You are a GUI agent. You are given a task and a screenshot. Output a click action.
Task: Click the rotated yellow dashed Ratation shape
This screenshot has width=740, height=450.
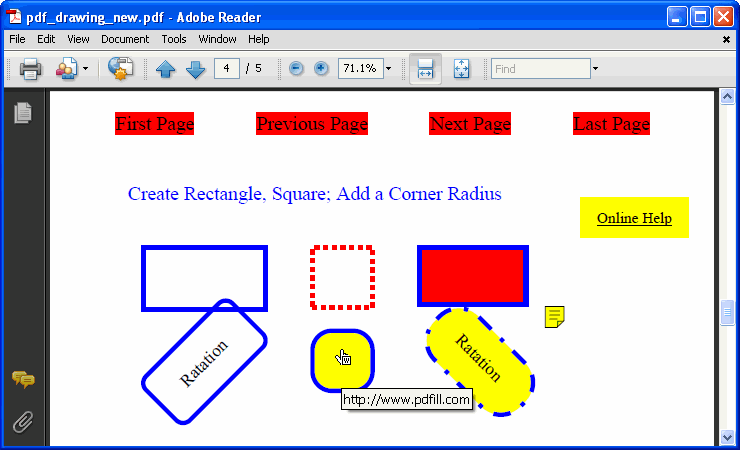(480, 363)
